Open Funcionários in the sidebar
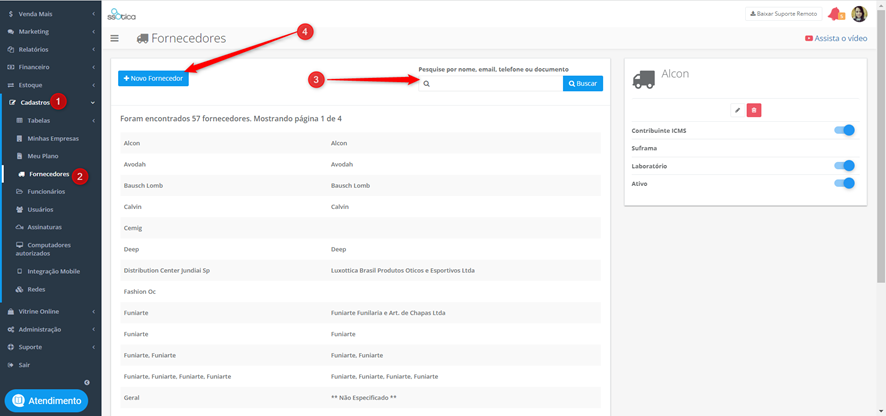This screenshot has height=416, width=886. pyautogui.click(x=46, y=192)
